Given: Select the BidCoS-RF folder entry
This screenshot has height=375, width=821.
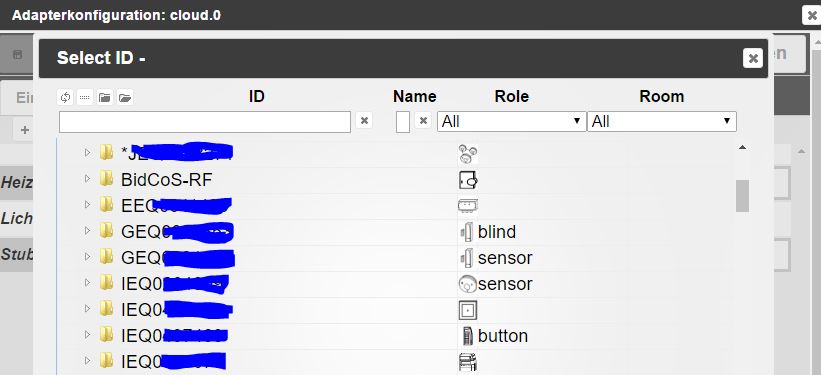Looking at the screenshot, I should (x=167, y=180).
